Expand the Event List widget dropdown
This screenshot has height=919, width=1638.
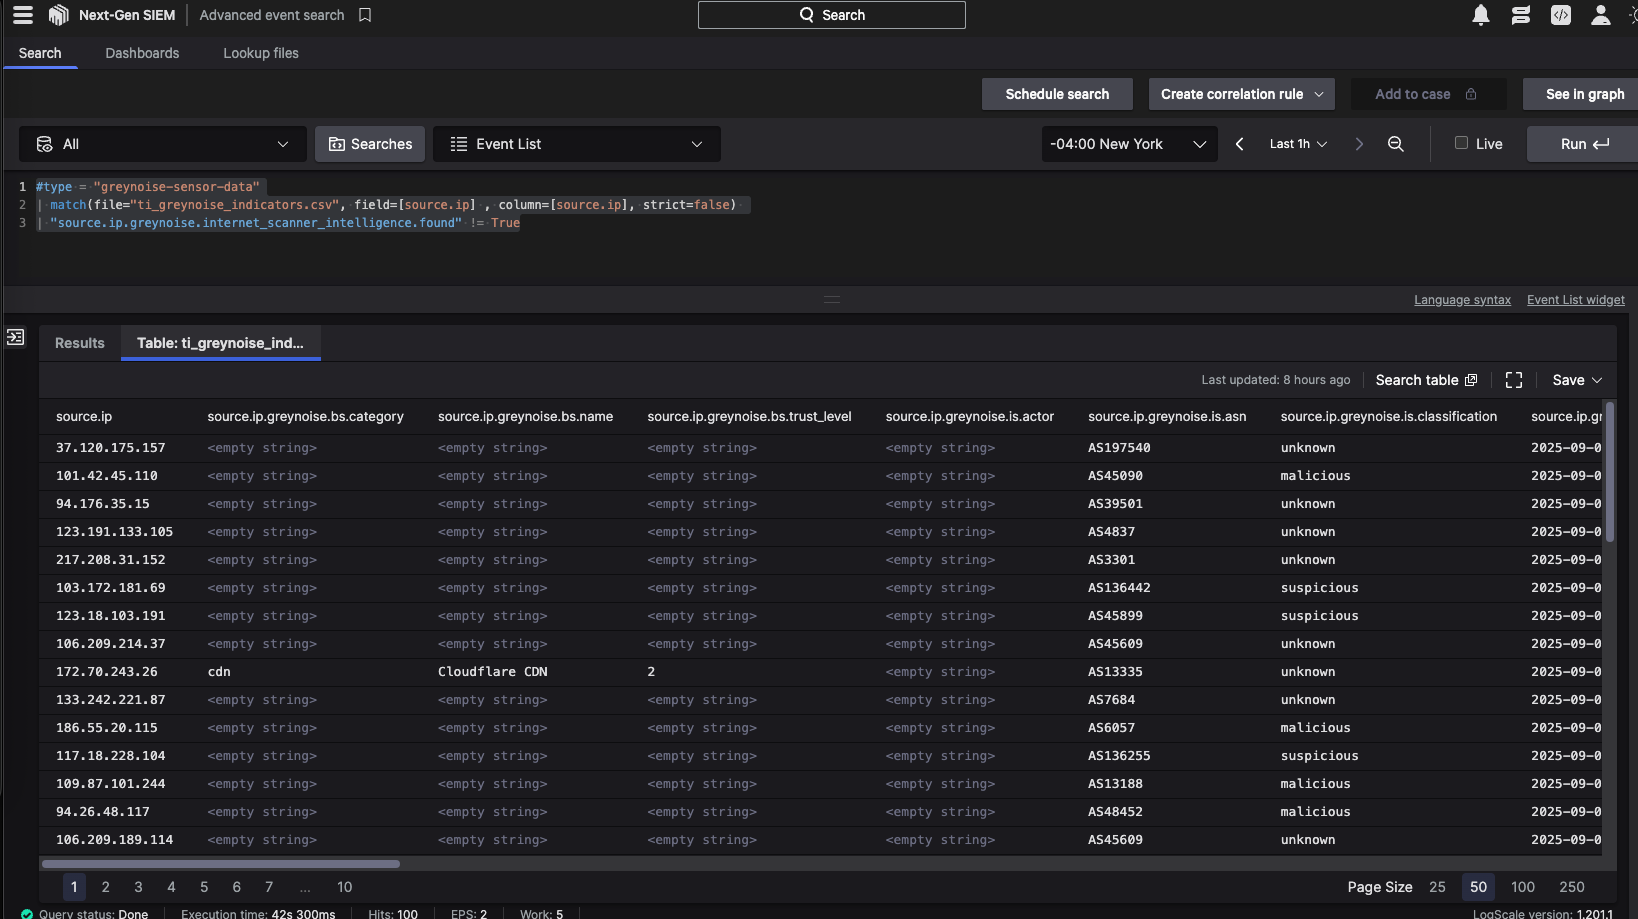tap(576, 144)
